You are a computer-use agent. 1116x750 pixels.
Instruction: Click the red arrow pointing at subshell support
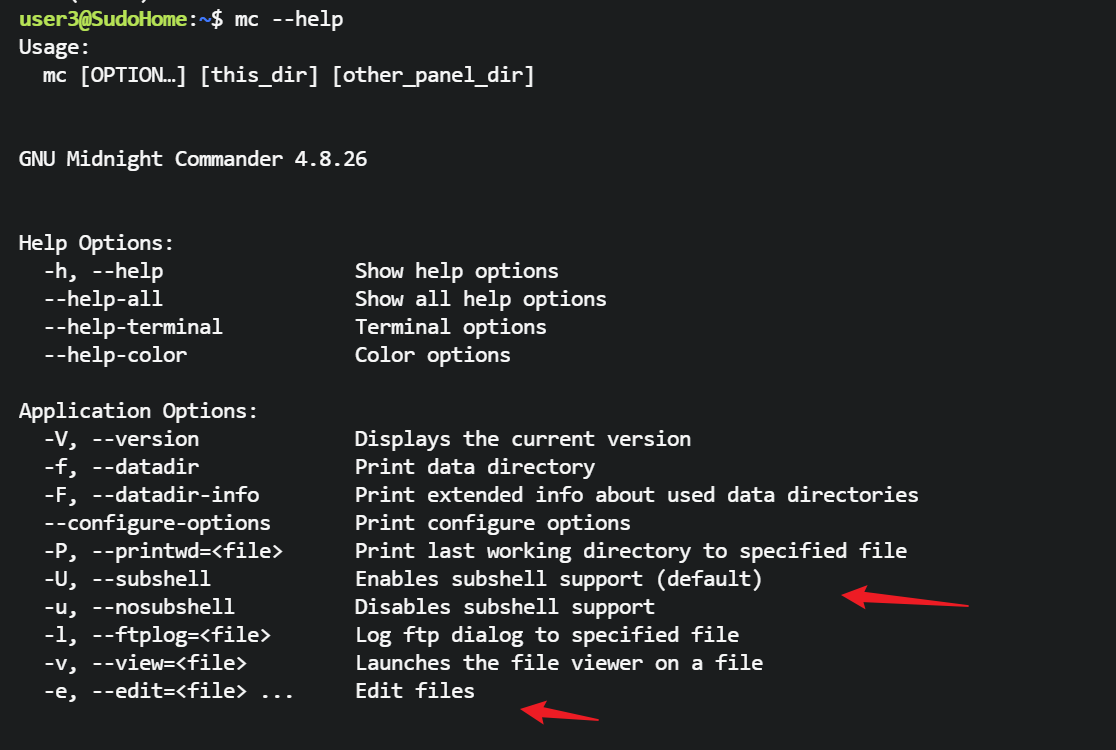click(904, 600)
